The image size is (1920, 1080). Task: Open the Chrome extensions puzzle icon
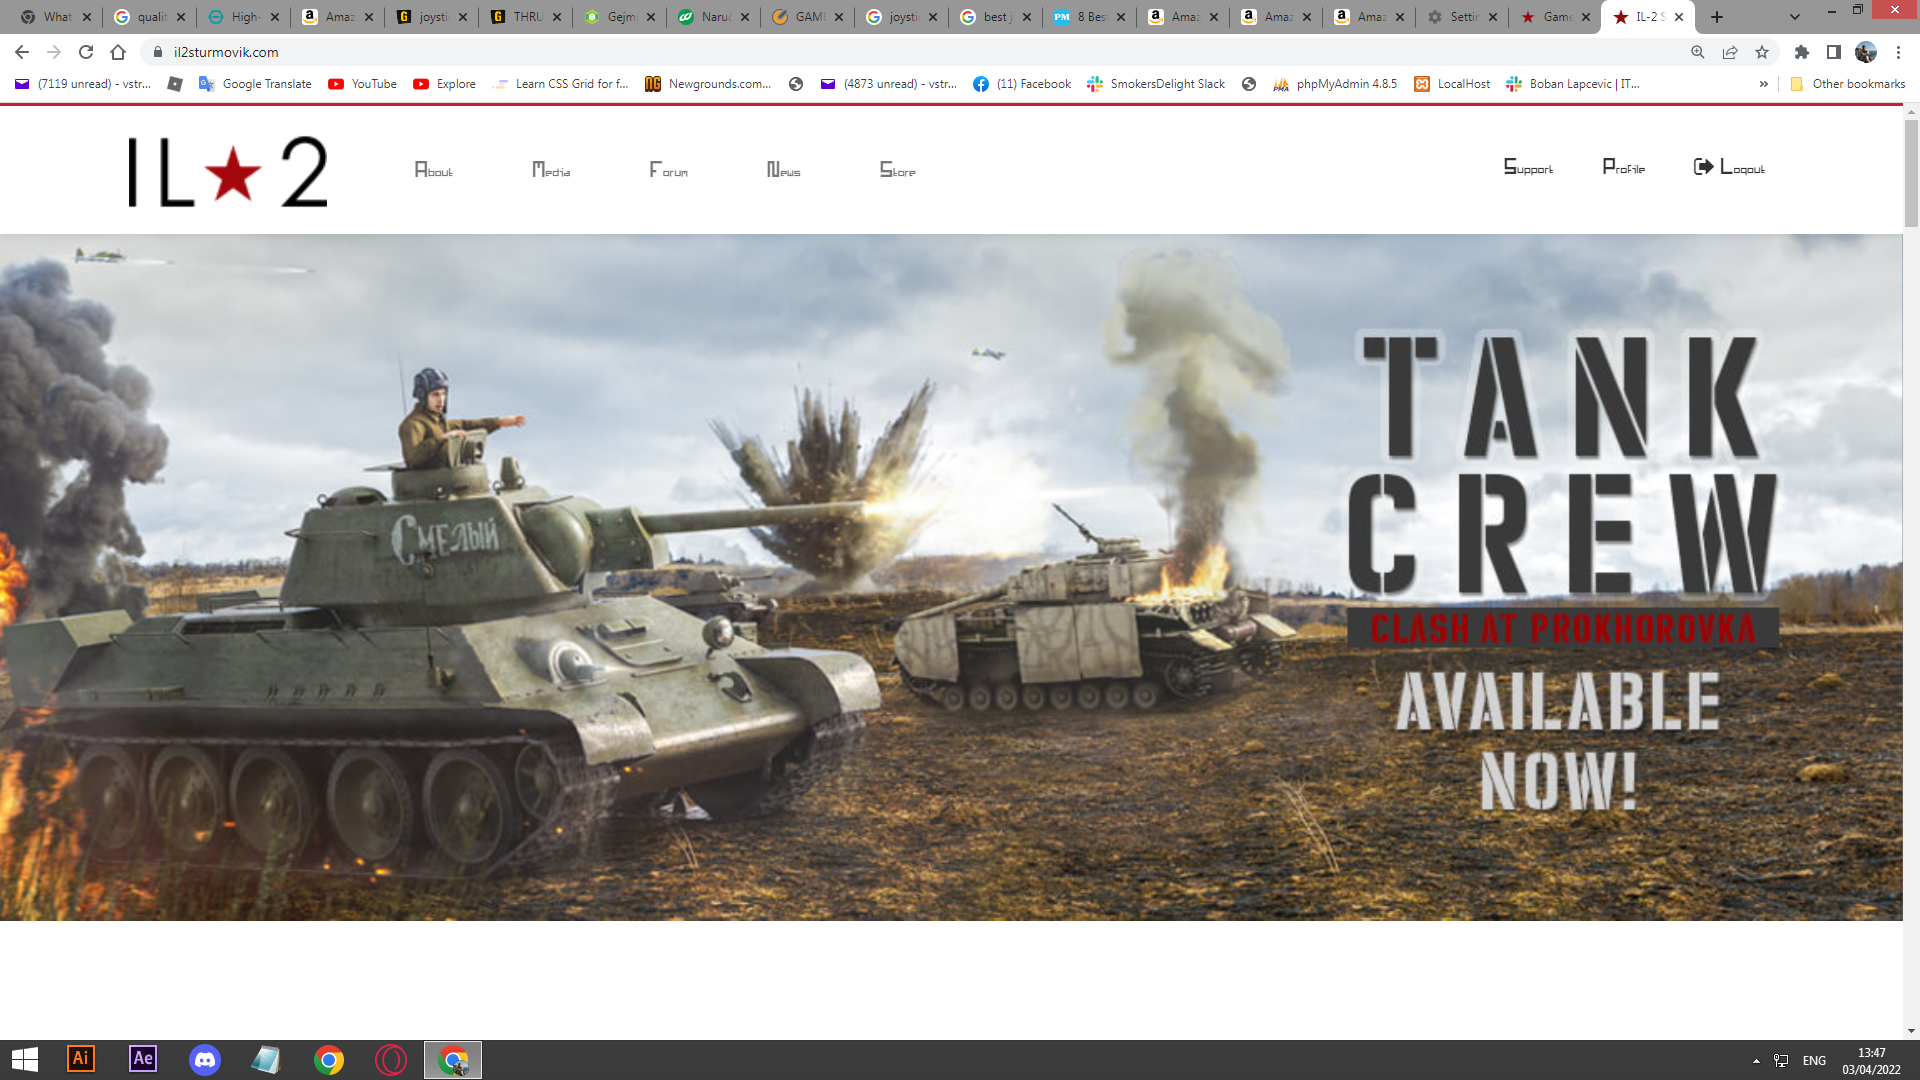1802,52
